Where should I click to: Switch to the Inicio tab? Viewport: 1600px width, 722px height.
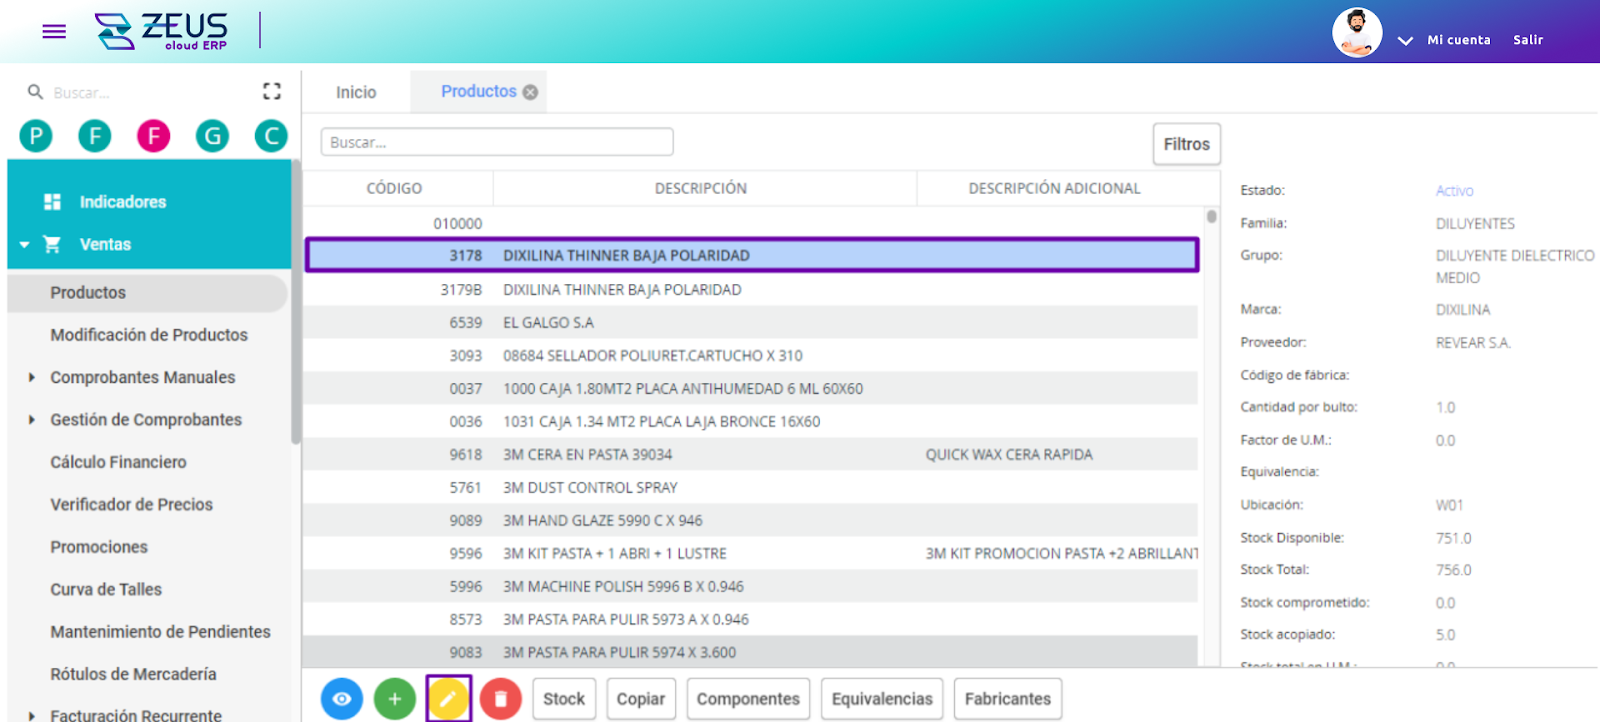[x=356, y=92]
